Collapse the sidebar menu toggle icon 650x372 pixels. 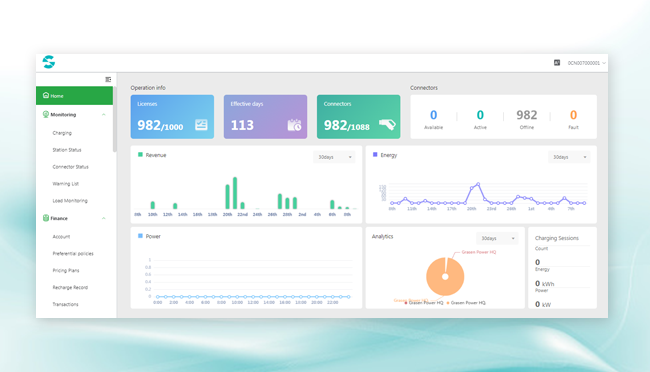pyautogui.click(x=108, y=79)
